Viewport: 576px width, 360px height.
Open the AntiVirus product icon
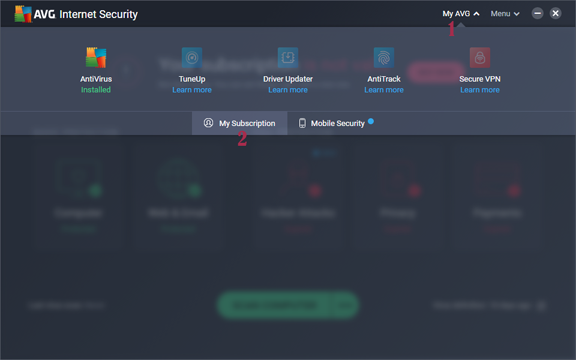click(x=96, y=57)
